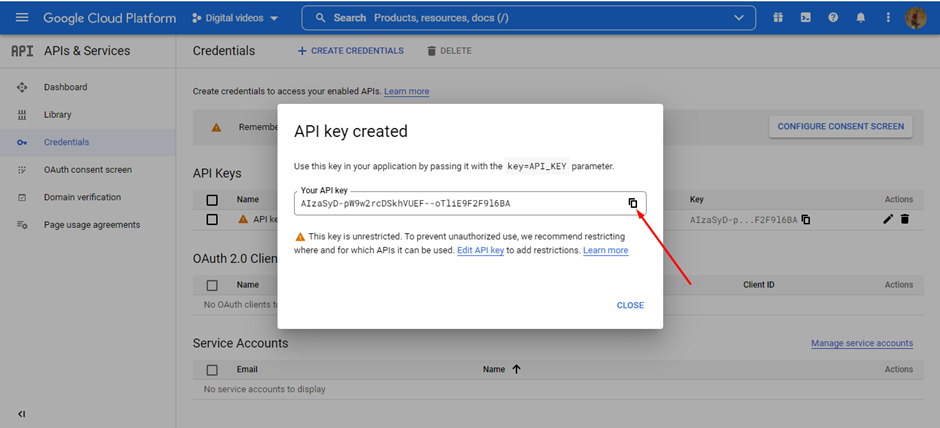Screen dimensions: 940x428
Task: Delete the API key trash icon
Action: 905,219
